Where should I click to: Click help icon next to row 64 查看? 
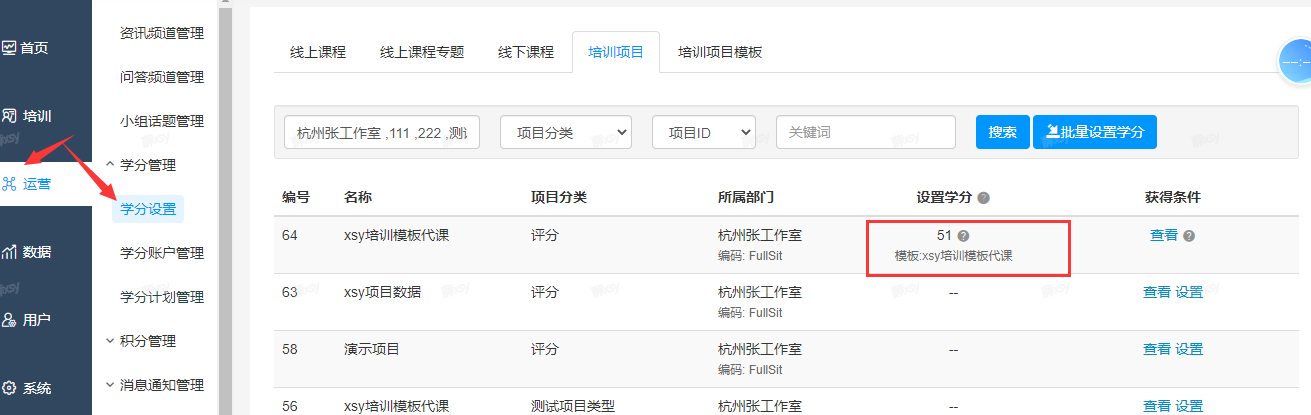tap(1189, 236)
